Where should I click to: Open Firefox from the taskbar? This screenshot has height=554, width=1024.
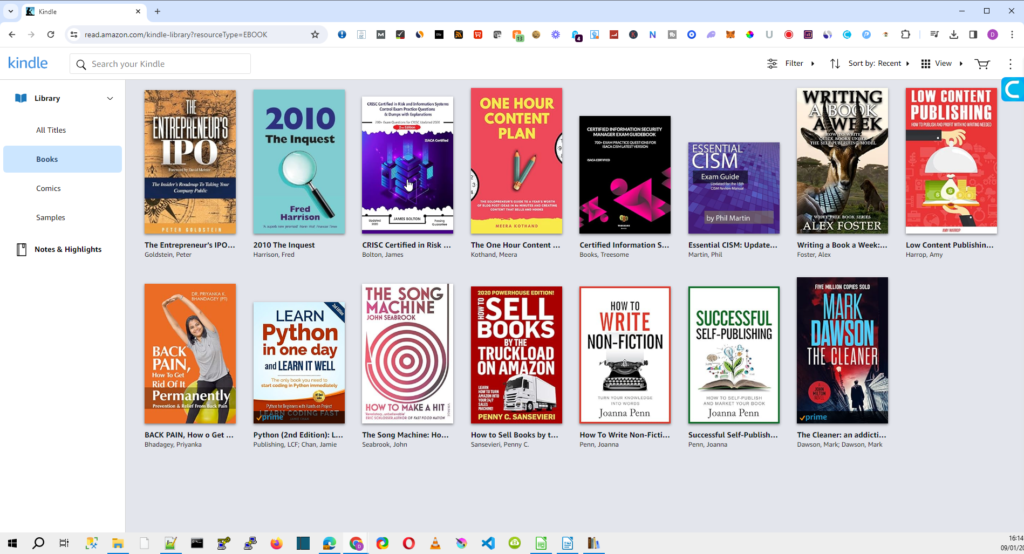point(276,543)
